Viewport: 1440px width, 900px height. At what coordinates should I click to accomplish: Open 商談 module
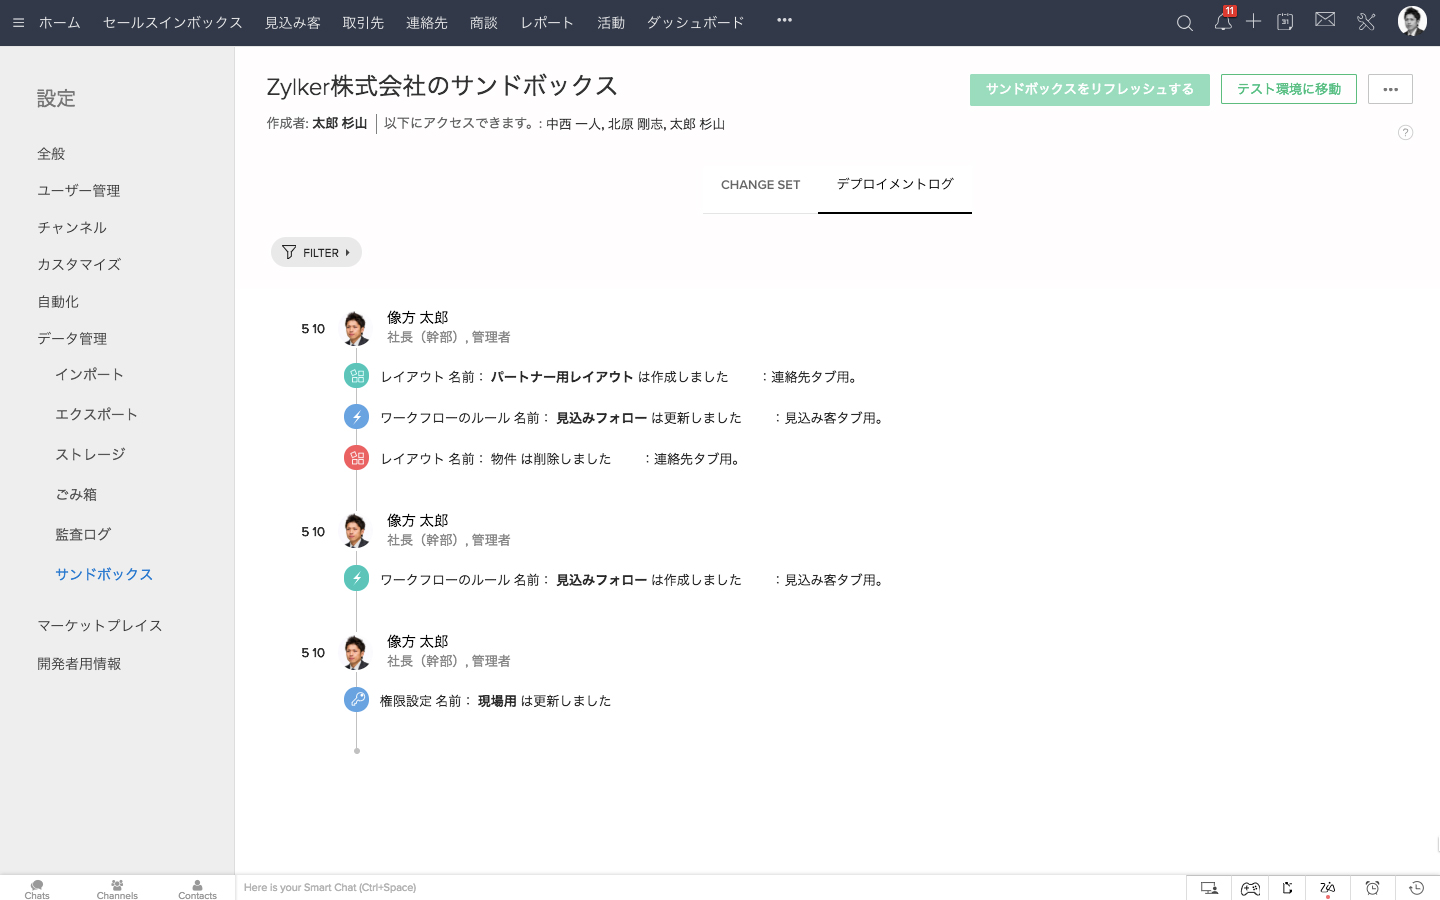click(x=484, y=22)
